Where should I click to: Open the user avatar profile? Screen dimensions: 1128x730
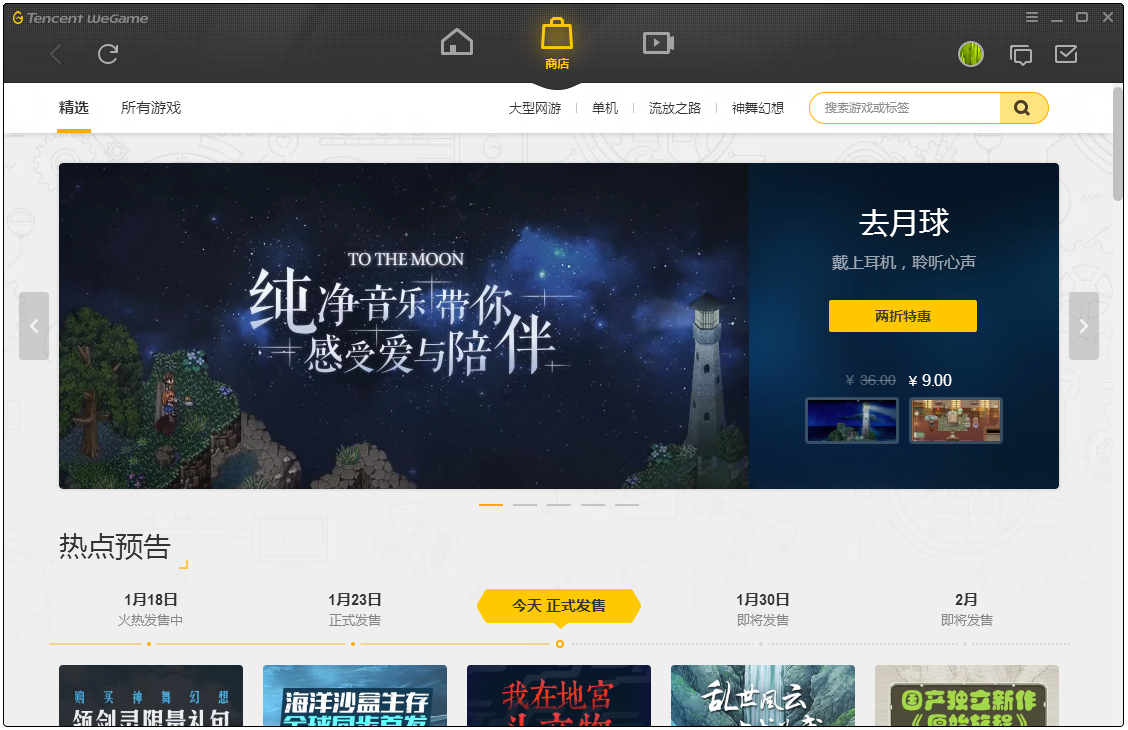point(970,54)
